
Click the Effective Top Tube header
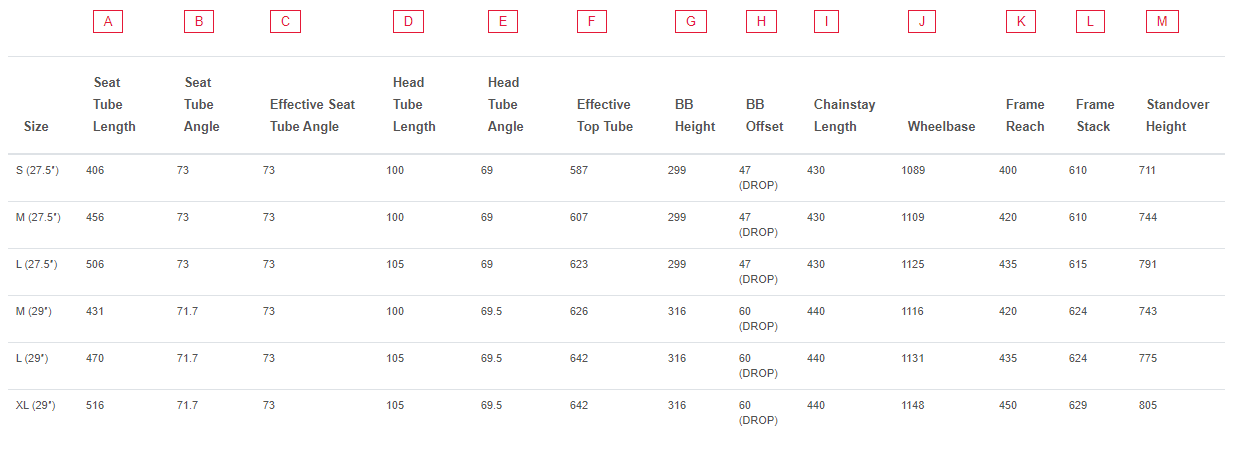604,115
